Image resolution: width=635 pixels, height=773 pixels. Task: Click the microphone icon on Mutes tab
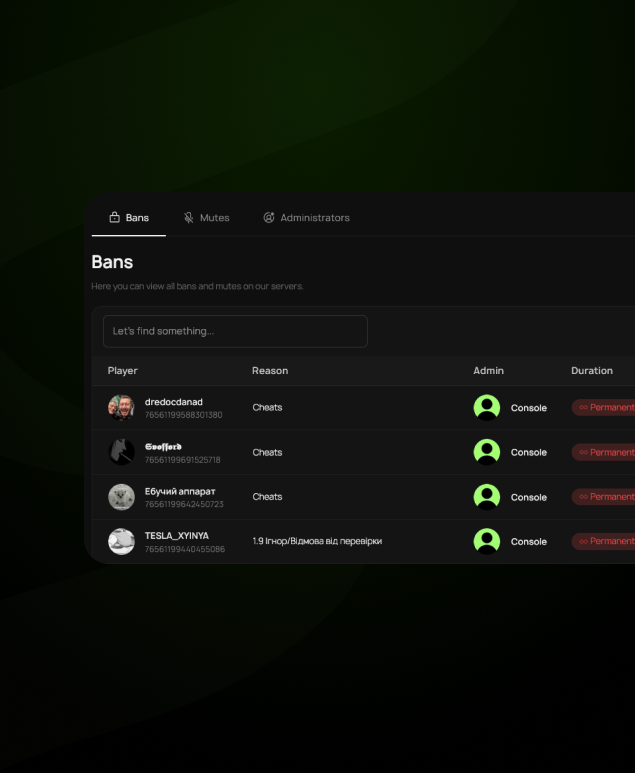(x=188, y=218)
